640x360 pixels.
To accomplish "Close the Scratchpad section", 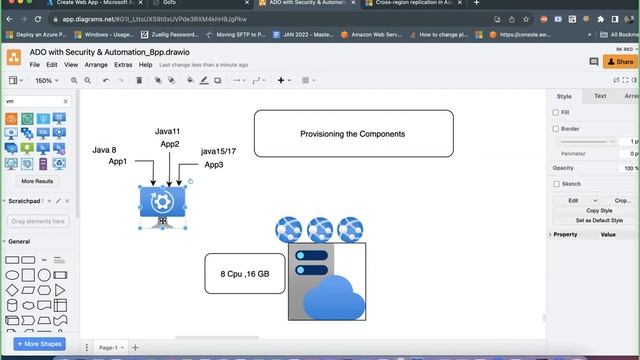I will 67,201.
